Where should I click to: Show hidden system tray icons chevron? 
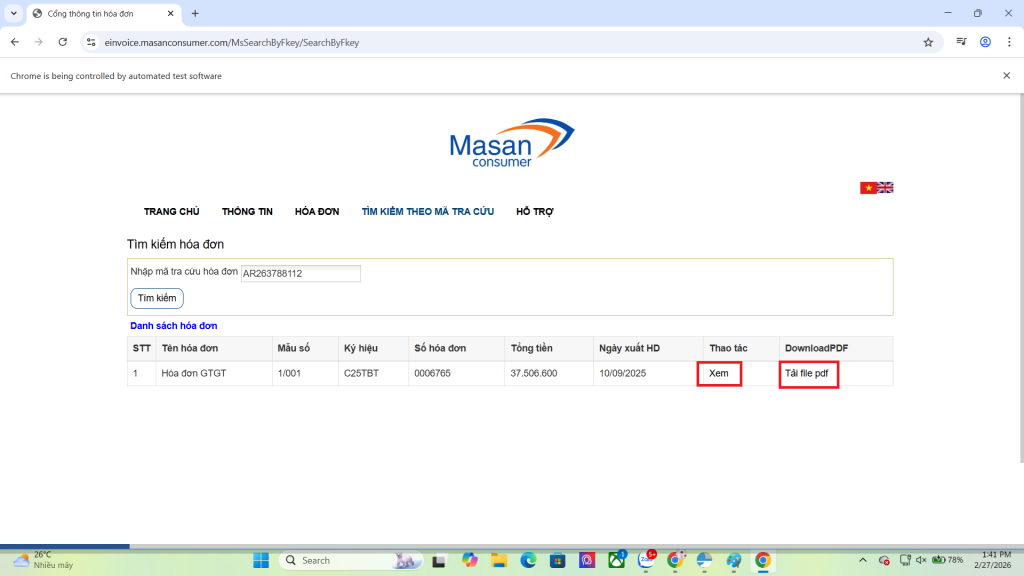863,560
